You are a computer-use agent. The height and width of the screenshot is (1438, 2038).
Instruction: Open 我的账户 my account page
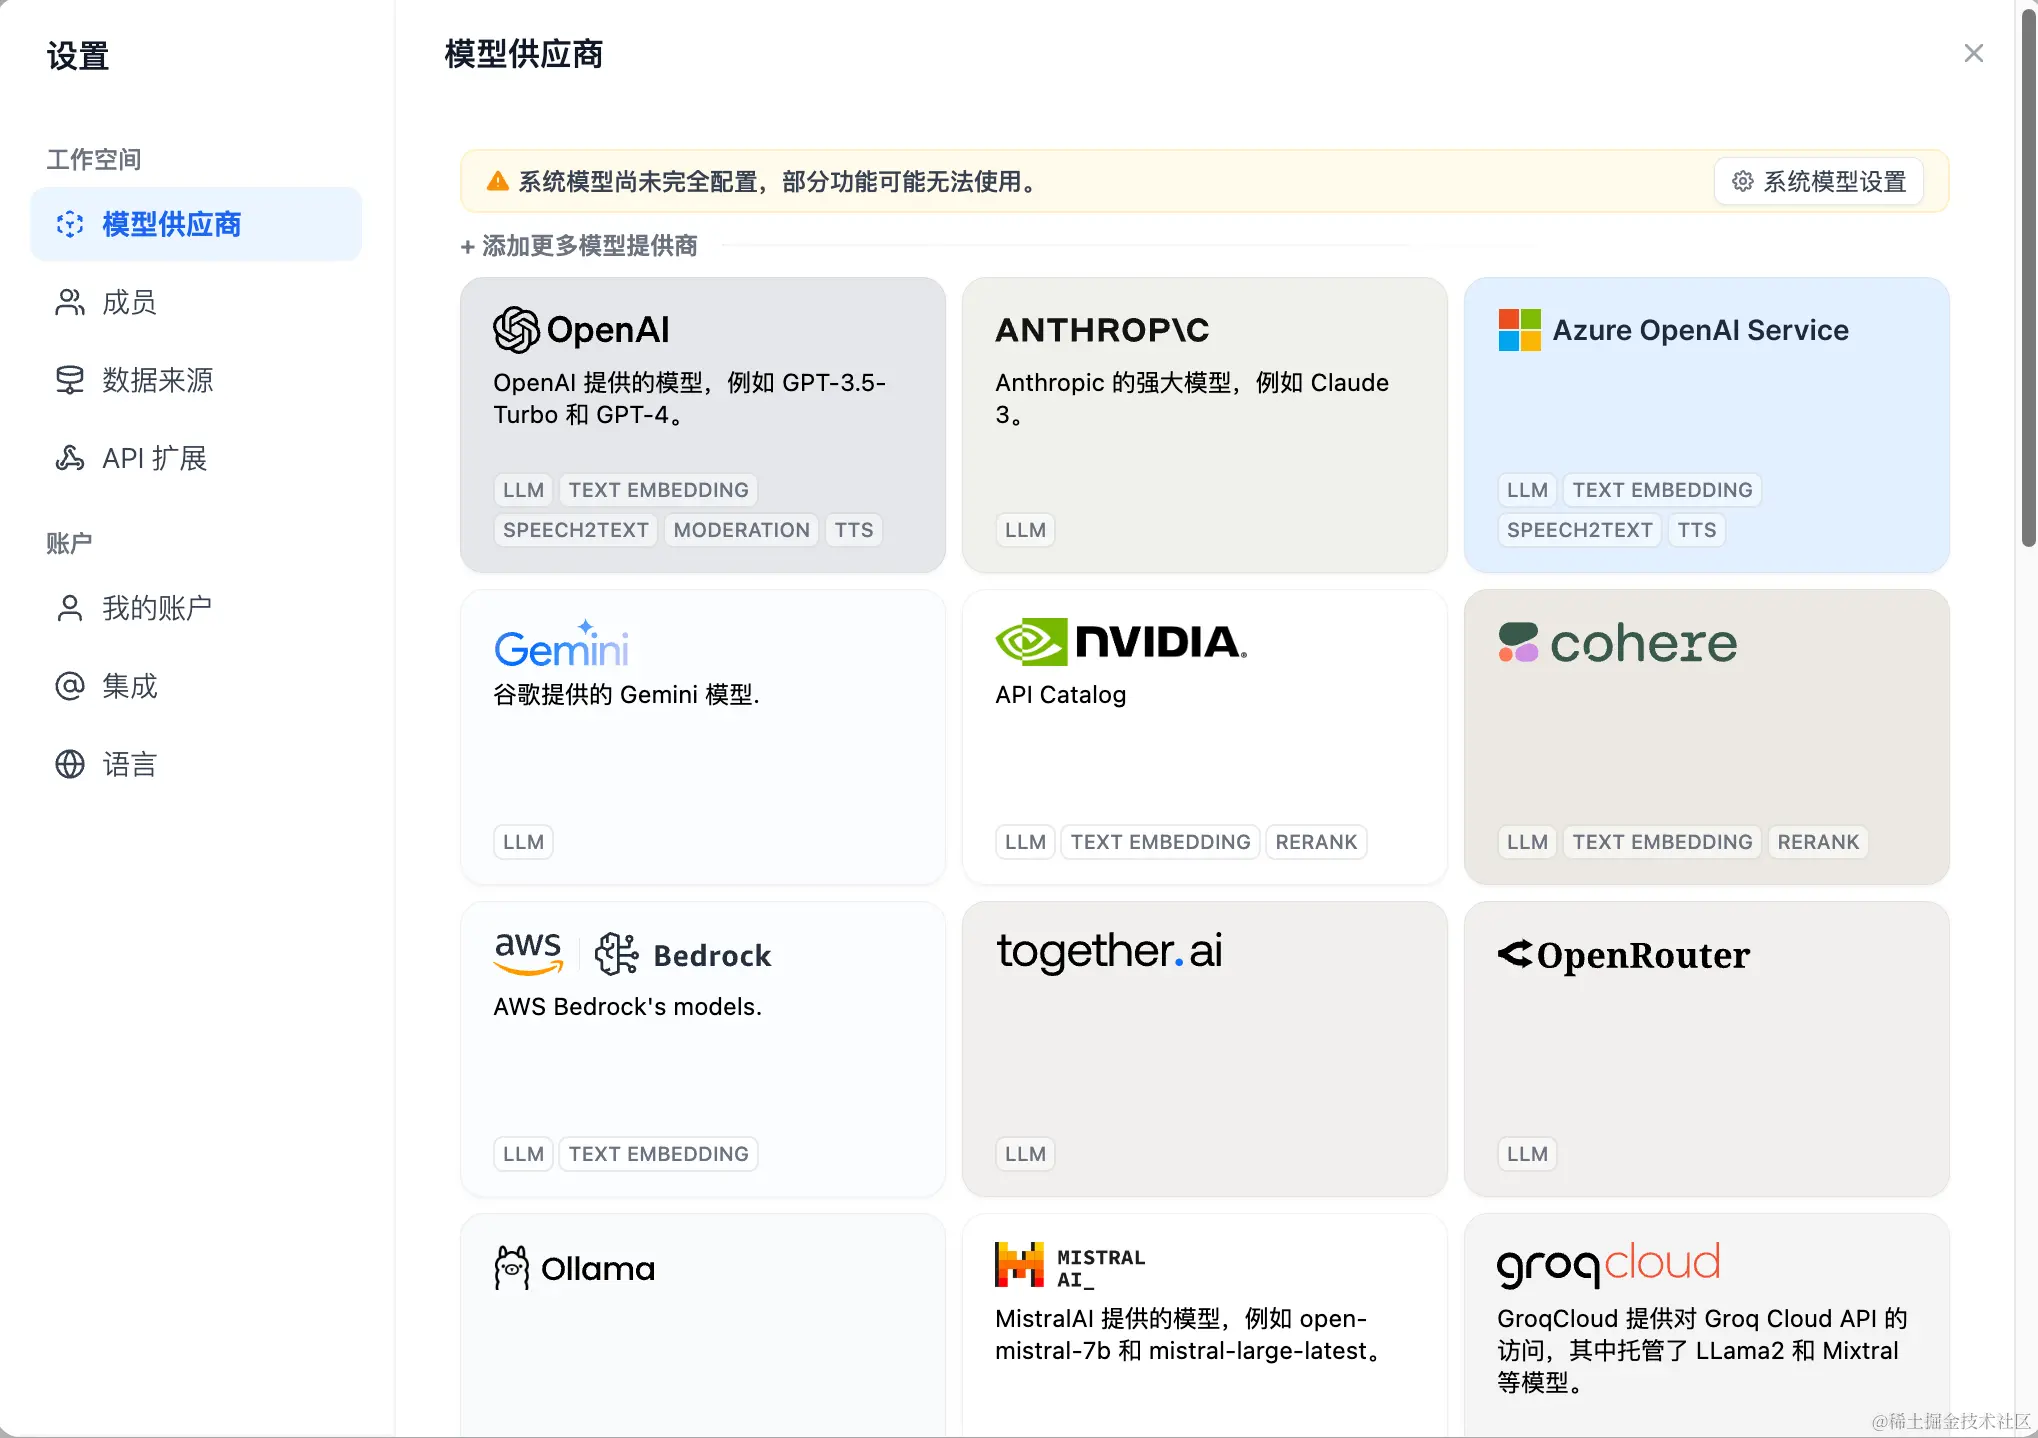[157, 608]
